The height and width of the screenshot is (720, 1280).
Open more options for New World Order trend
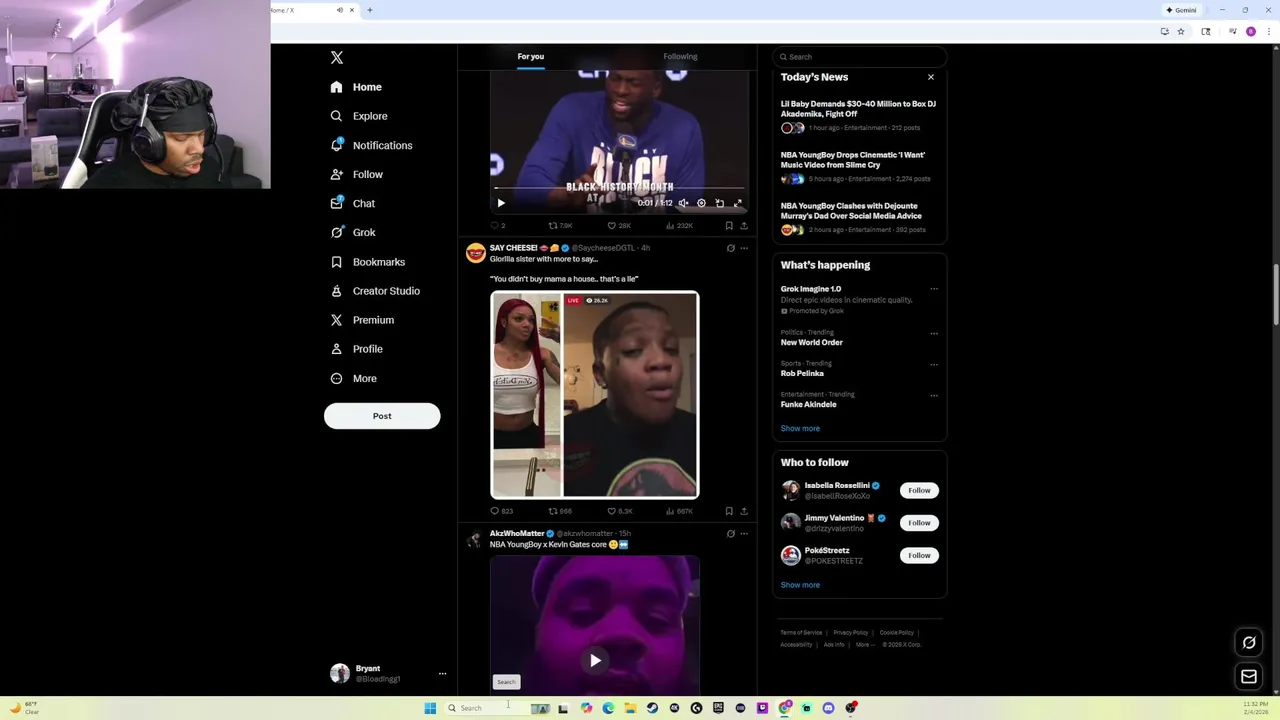[934, 333]
